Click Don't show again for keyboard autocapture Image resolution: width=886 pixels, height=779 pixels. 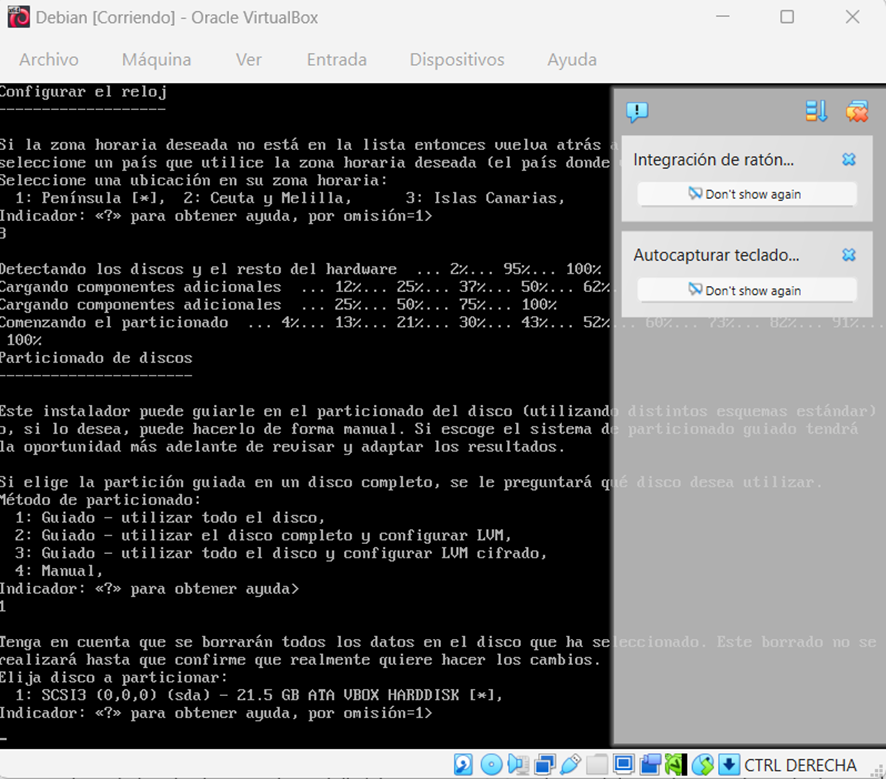tap(746, 290)
